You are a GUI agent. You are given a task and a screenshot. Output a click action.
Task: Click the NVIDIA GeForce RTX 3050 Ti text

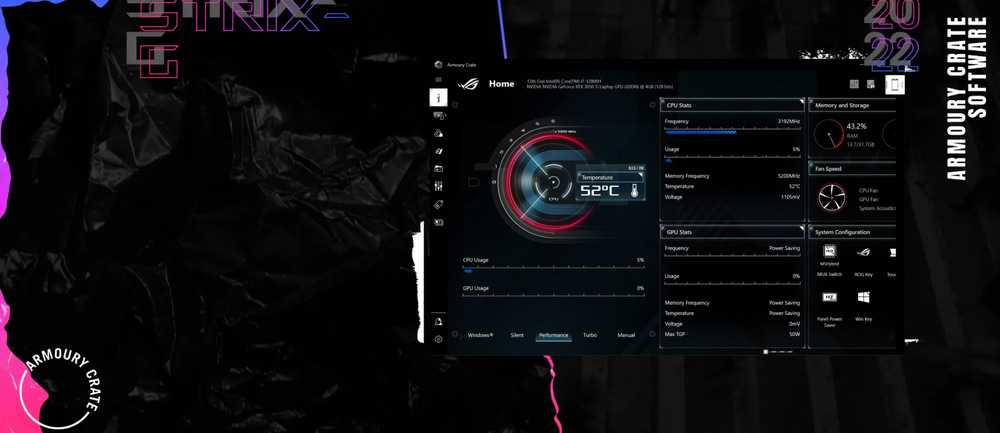click(x=599, y=87)
